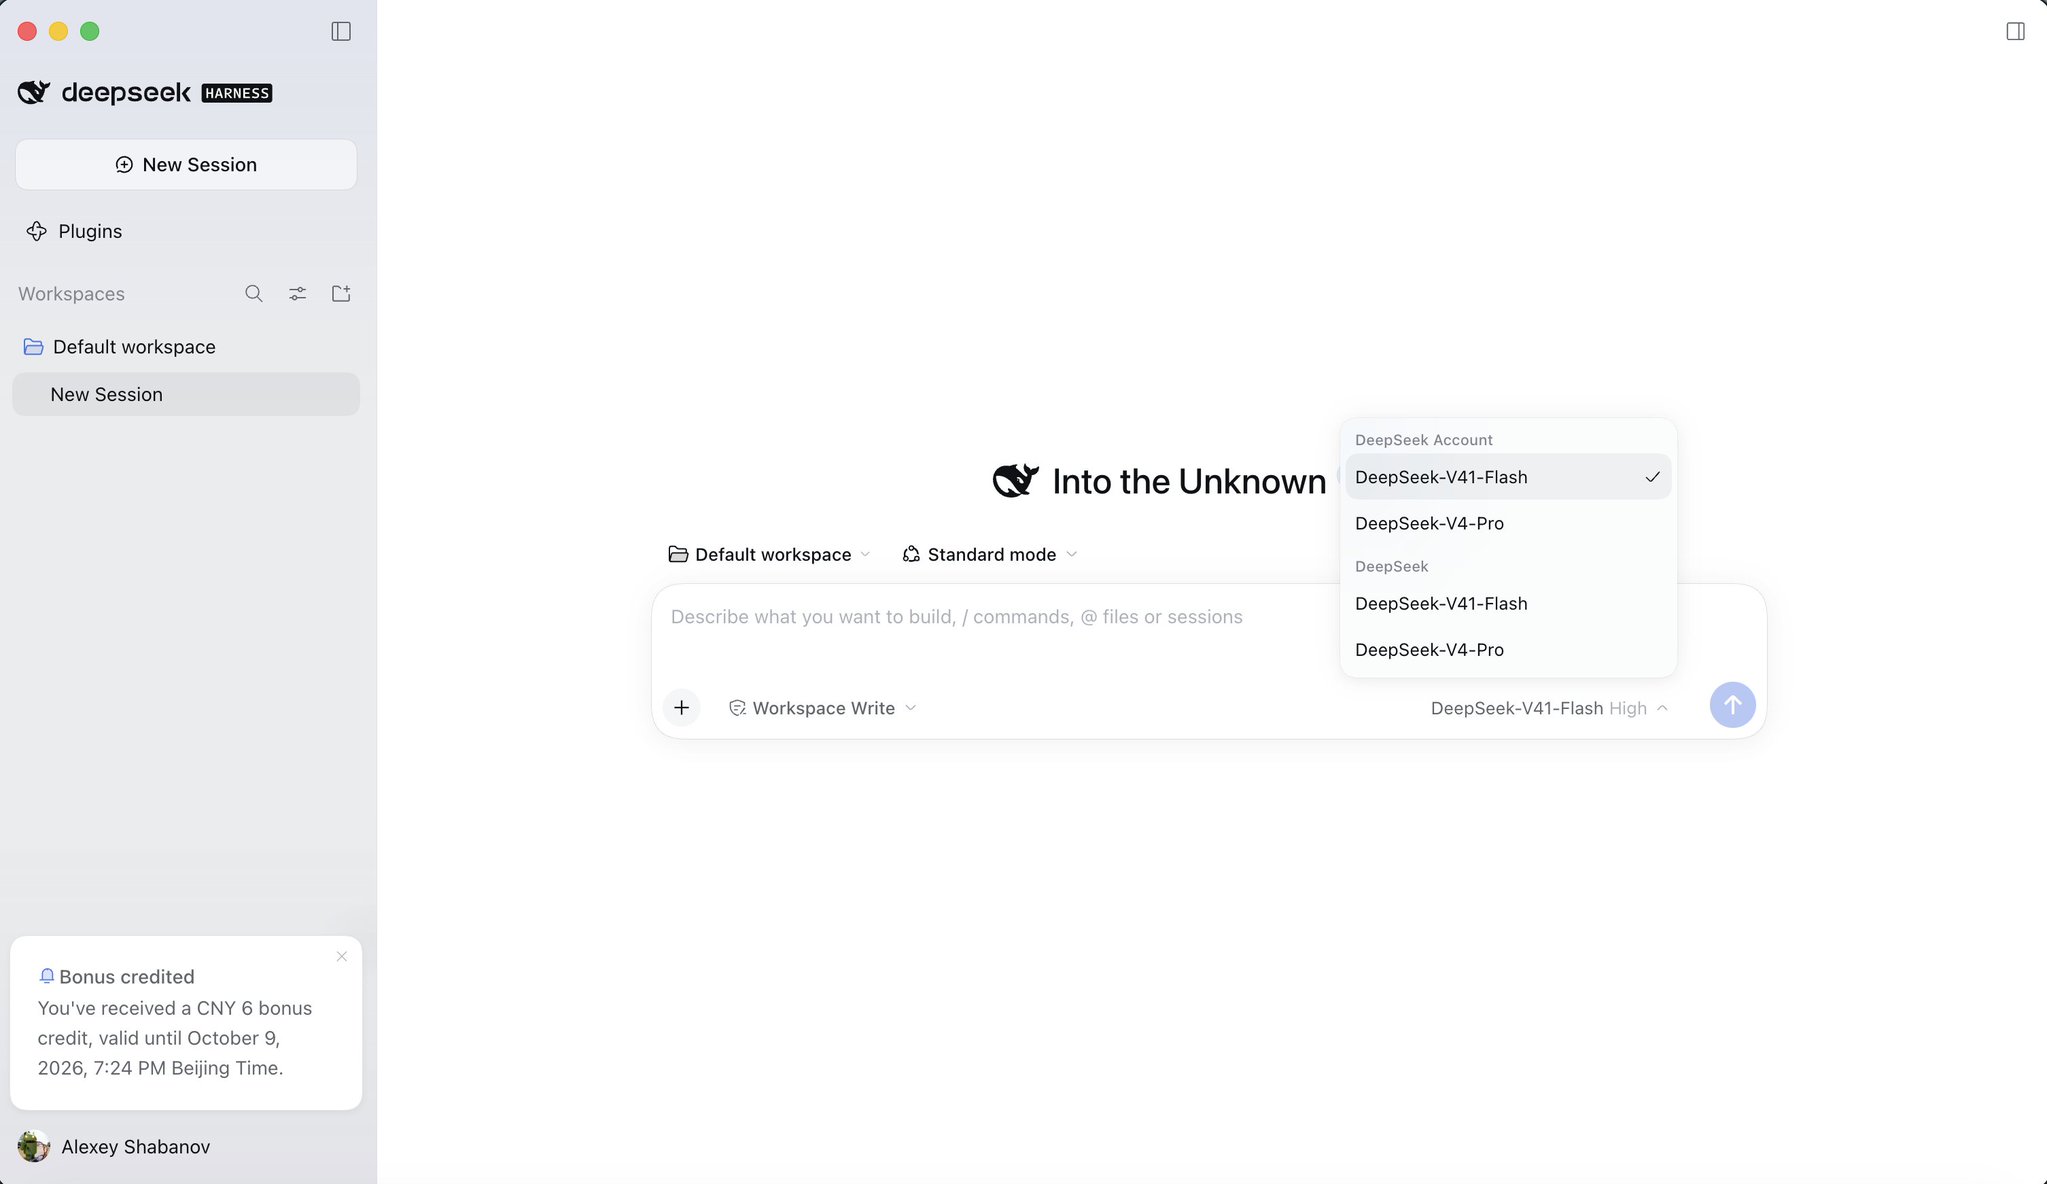Click the bell icon in Bonus notification
The height and width of the screenshot is (1184, 2047).
46,976
